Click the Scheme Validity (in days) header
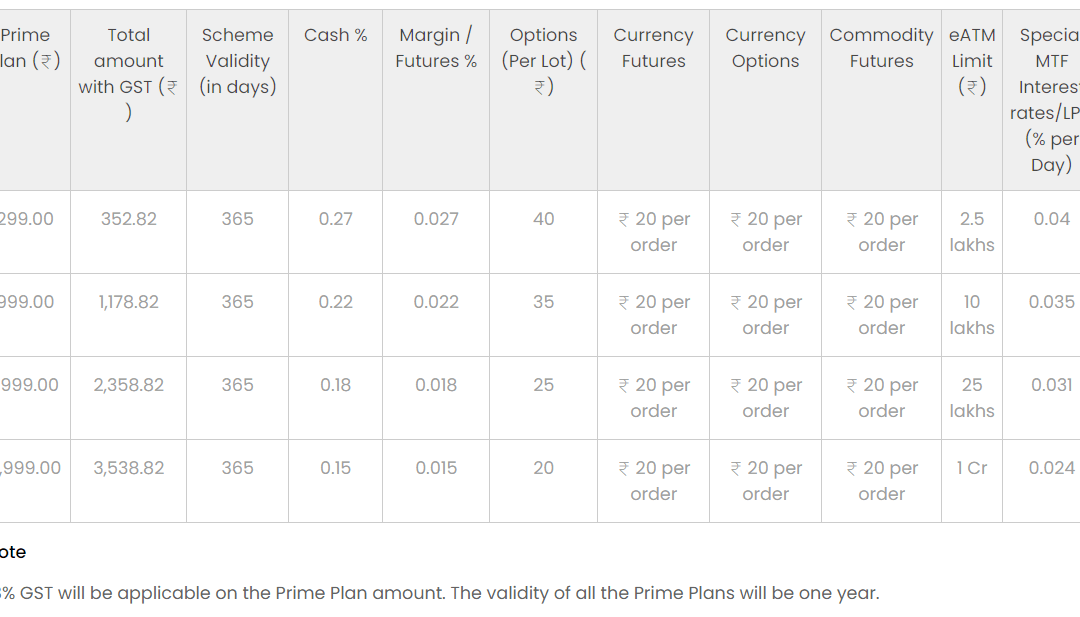This screenshot has width=1080, height=617. (238, 61)
